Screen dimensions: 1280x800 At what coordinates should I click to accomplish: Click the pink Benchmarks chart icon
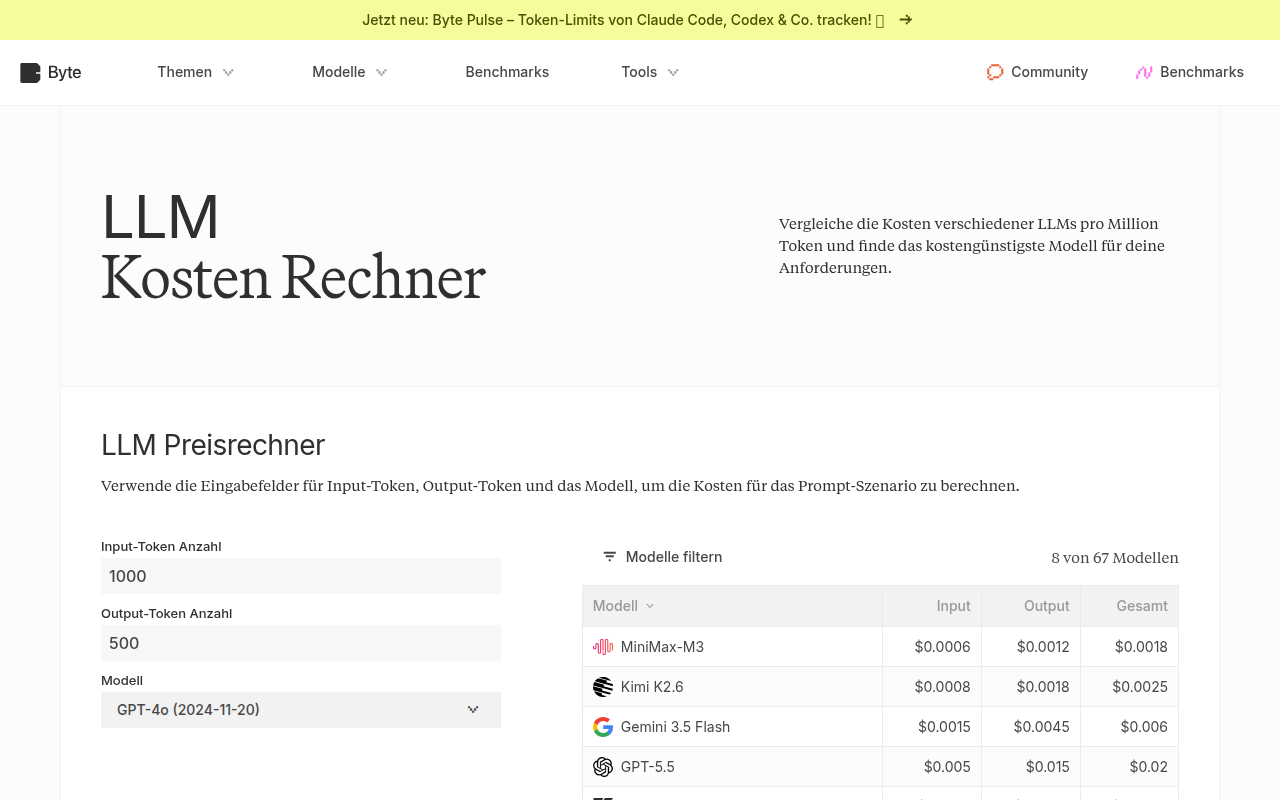tap(1144, 72)
